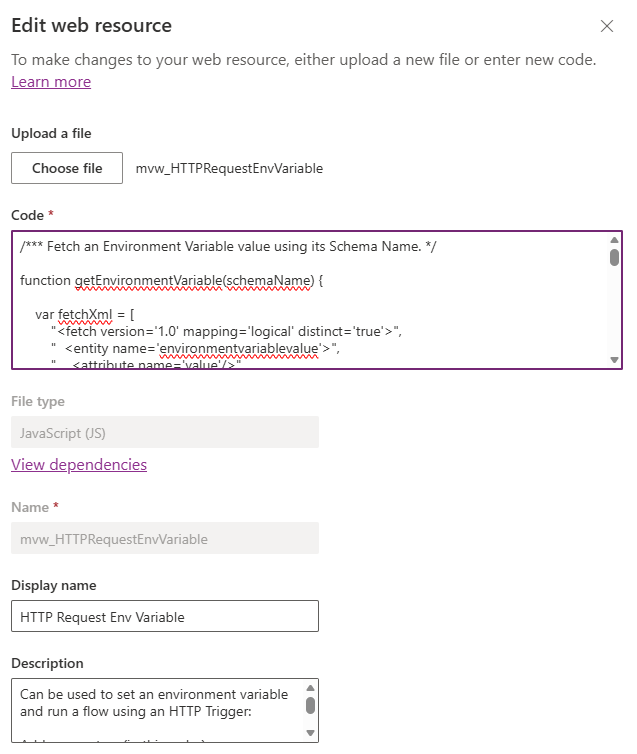The height and width of the screenshot is (754, 637).
Task: Click the Name field mvw_HTTPRequestEnvVariable
Action: [165, 538]
